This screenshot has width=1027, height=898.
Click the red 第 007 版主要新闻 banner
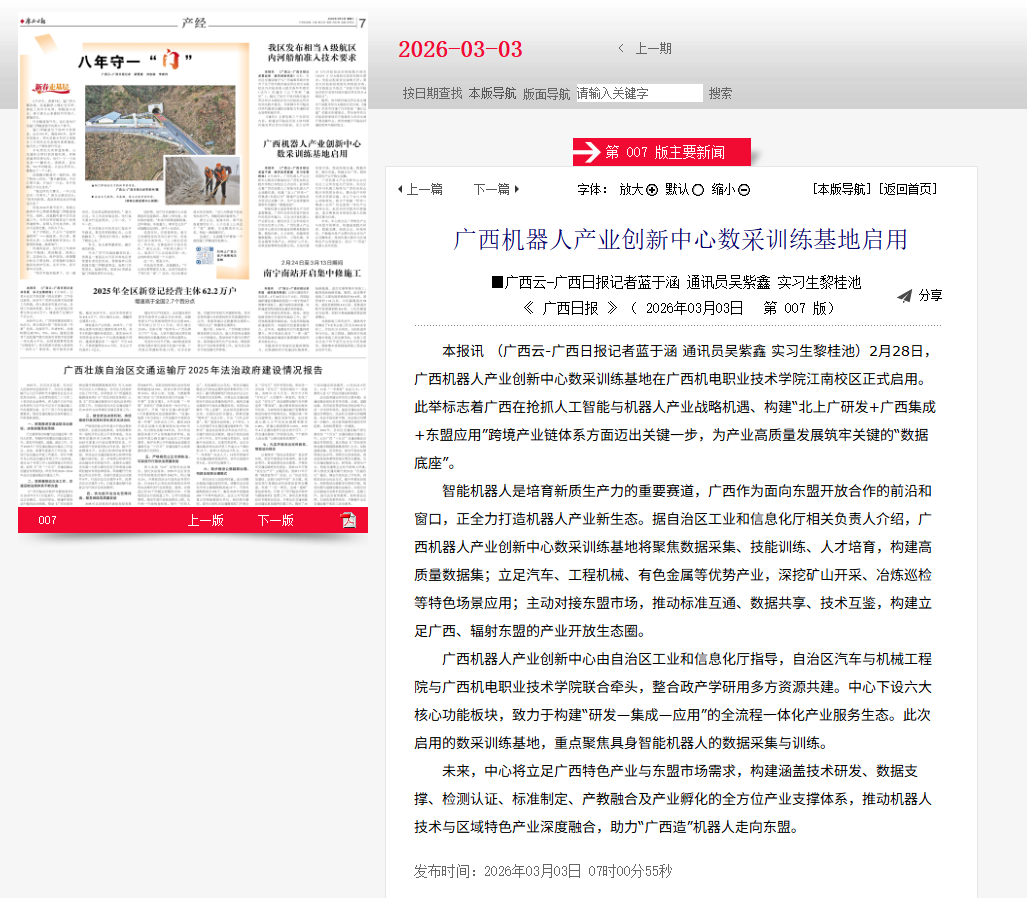pyautogui.click(x=662, y=152)
